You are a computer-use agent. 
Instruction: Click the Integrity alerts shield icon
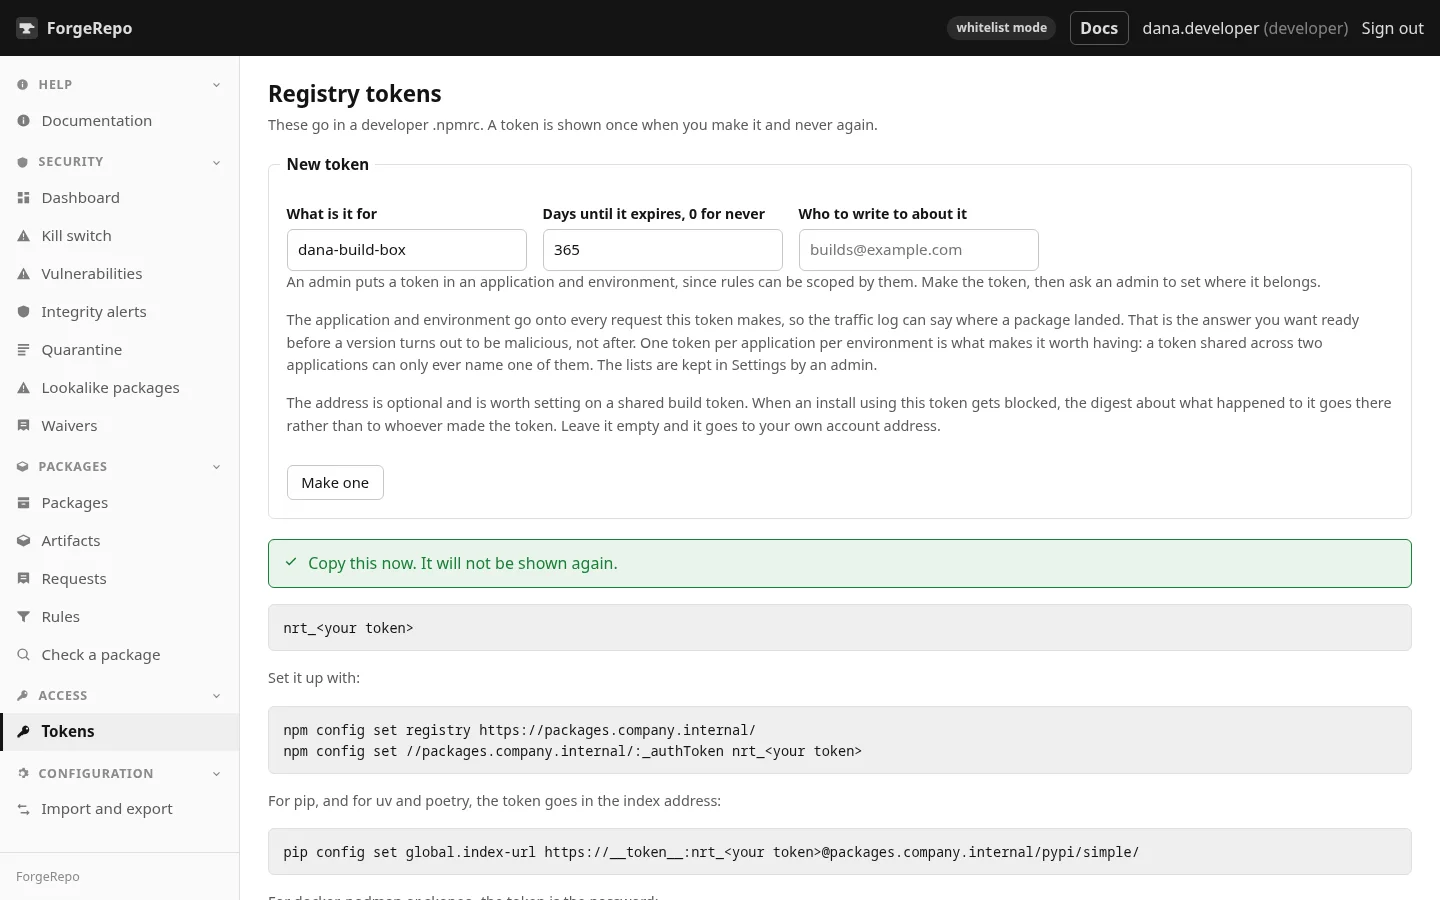pos(23,312)
